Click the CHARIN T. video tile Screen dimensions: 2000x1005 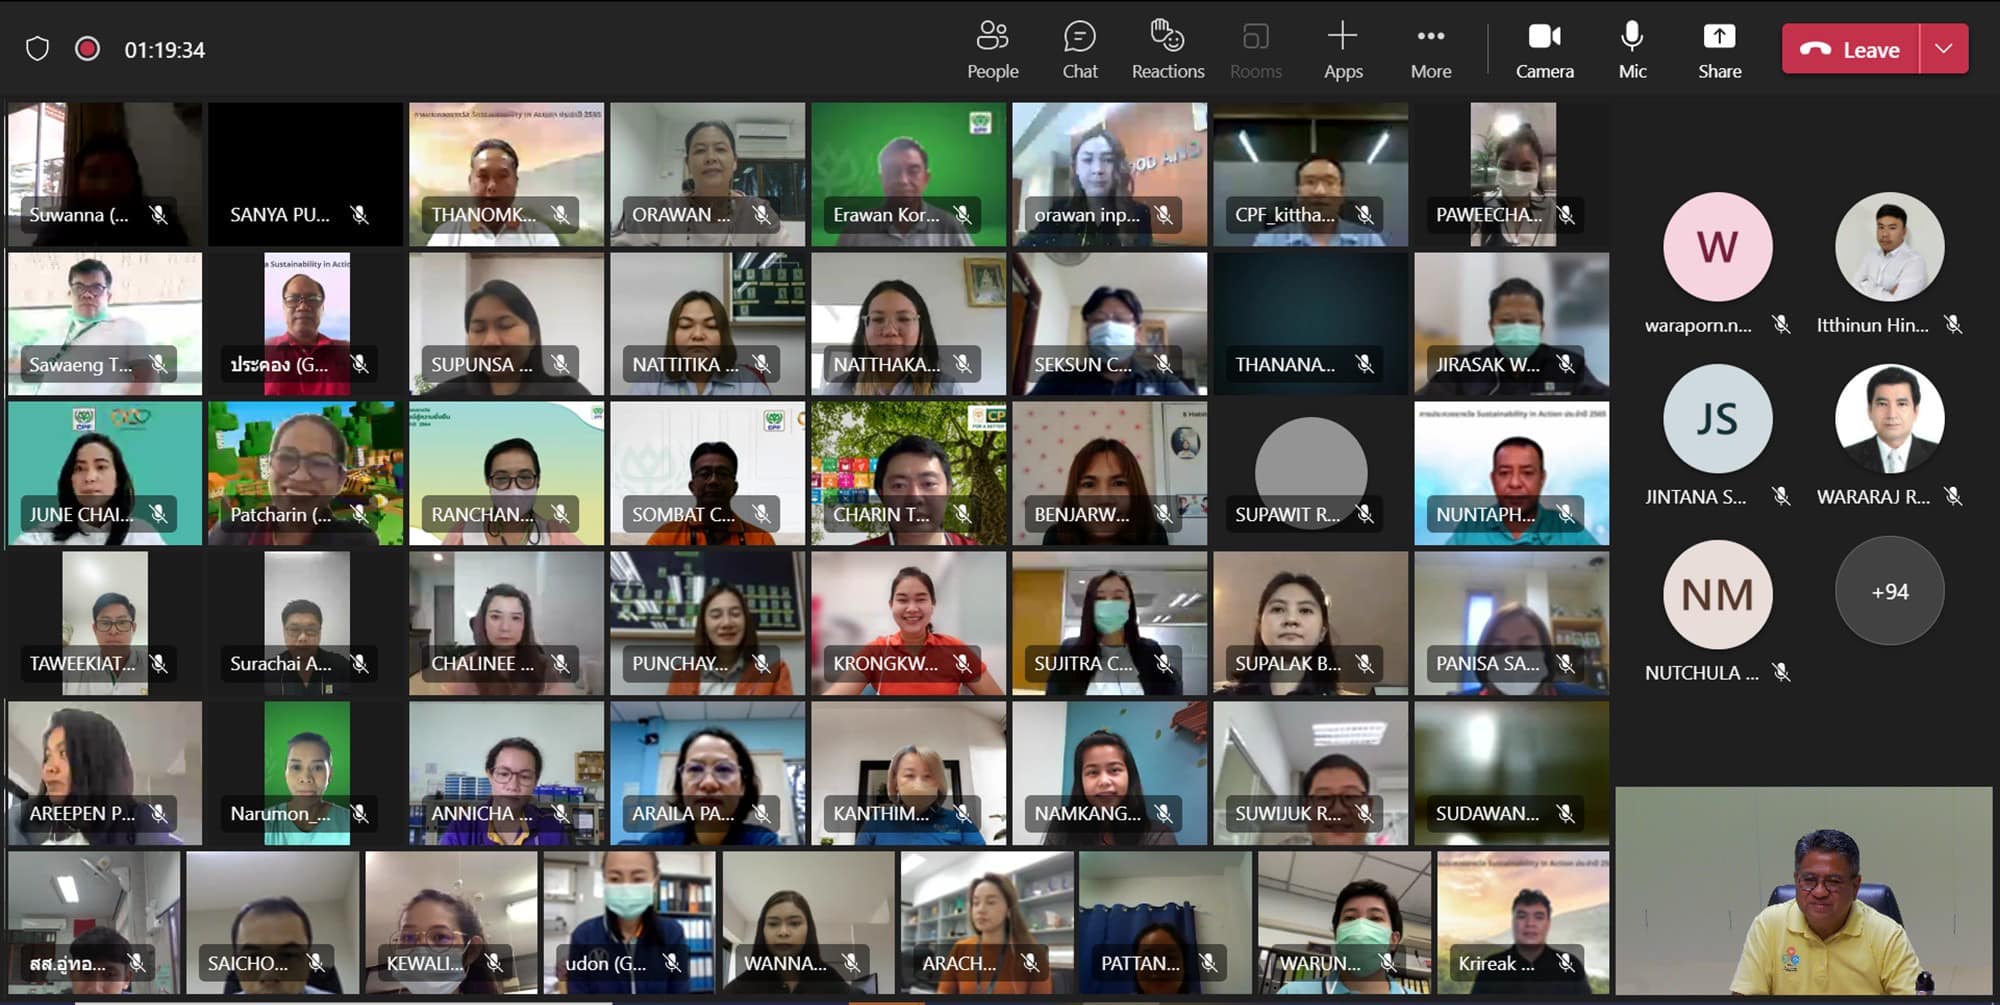(908, 470)
